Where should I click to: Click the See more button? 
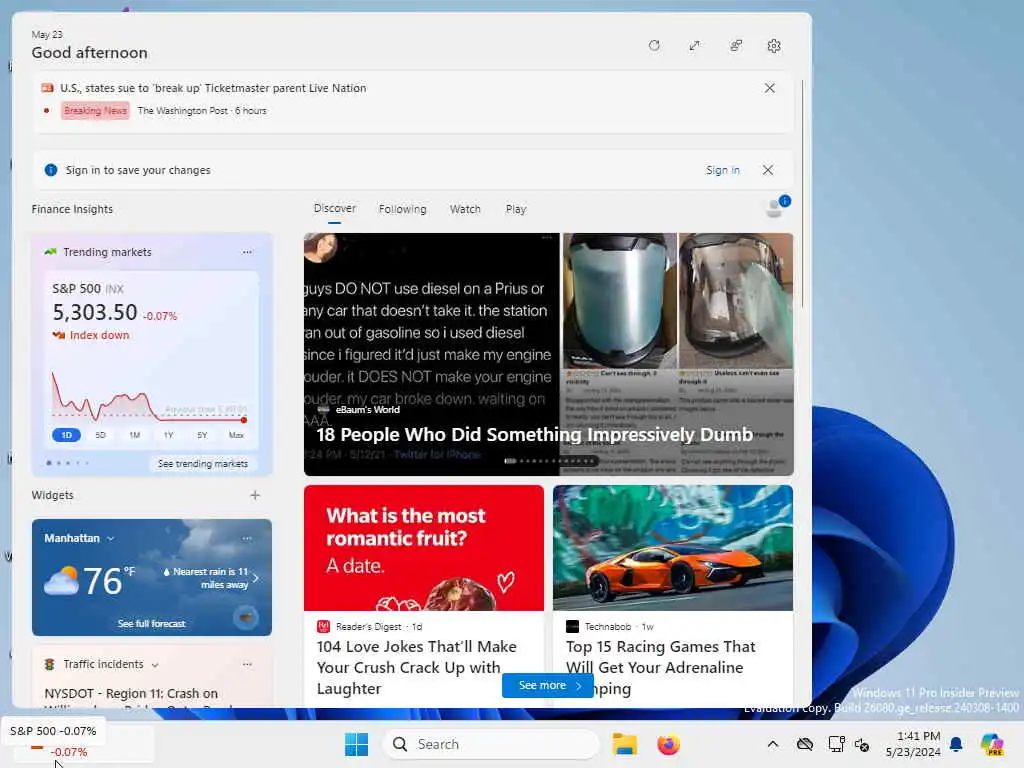[x=547, y=685]
